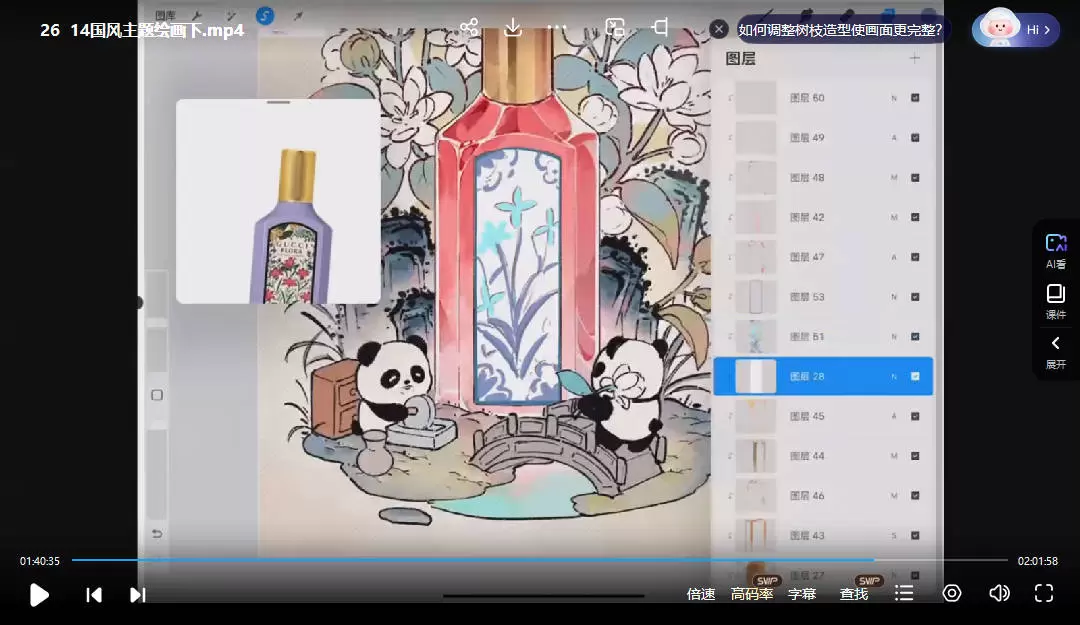Open the playlist list icon
This screenshot has width=1080, height=625.
(904, 593)
